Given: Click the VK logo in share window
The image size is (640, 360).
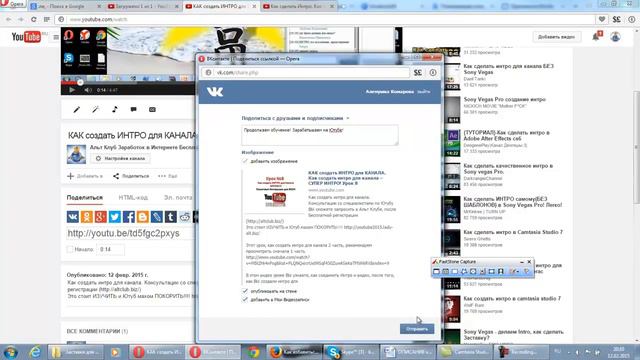Looking at the screenshot, I should 215,91.
